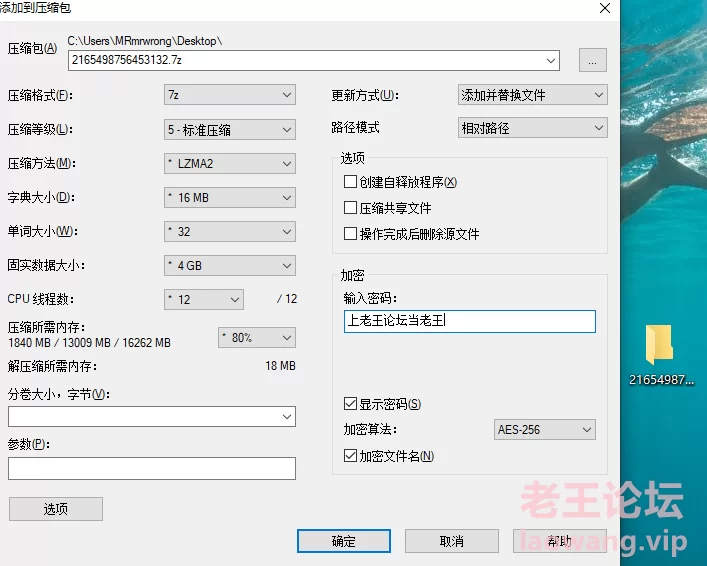Open the 压缩方法 dropdown showing LZMA2
This screenshot has height=566, width=707.
(230, 164)
